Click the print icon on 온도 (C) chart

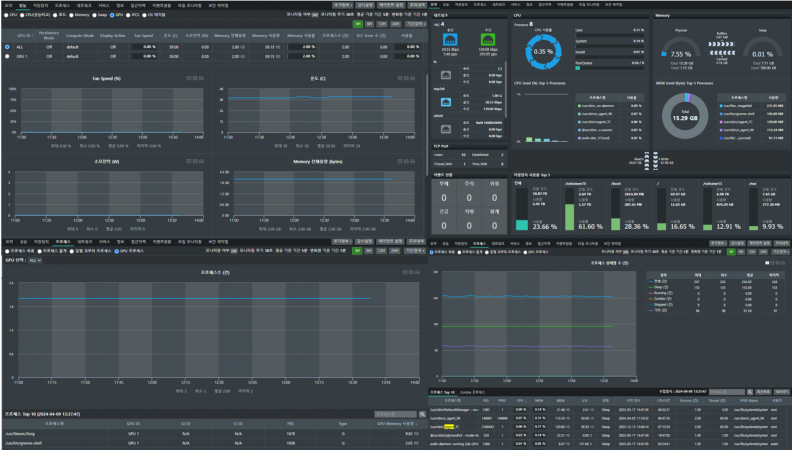(x=411, y=78)
